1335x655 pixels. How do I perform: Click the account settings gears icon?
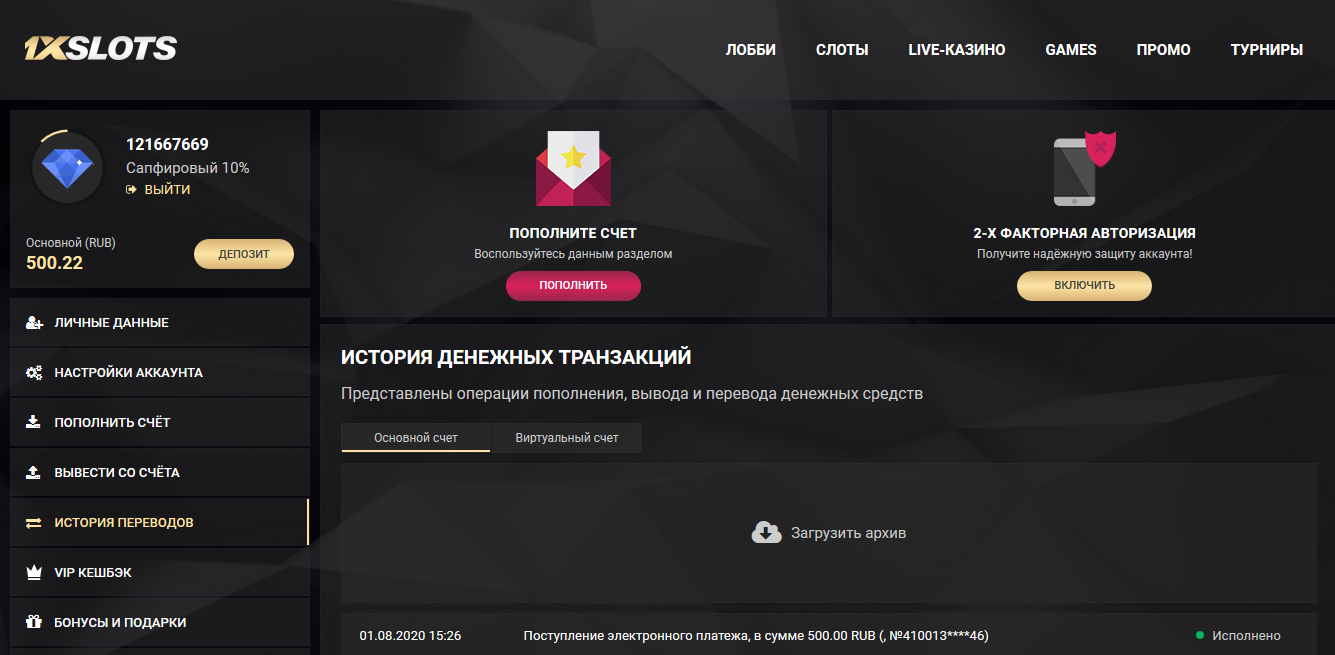tap(34, 372)
